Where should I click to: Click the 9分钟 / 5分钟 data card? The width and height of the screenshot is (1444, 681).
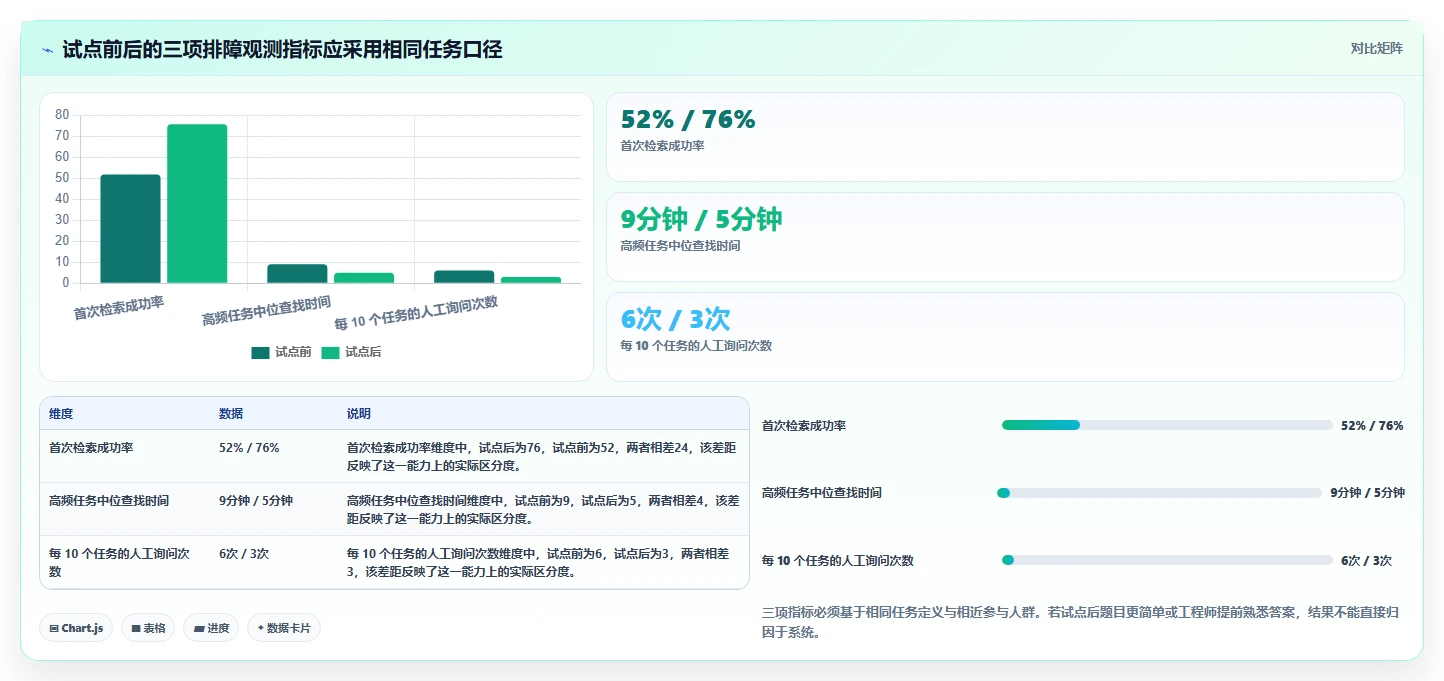[x=1005, y=237]
